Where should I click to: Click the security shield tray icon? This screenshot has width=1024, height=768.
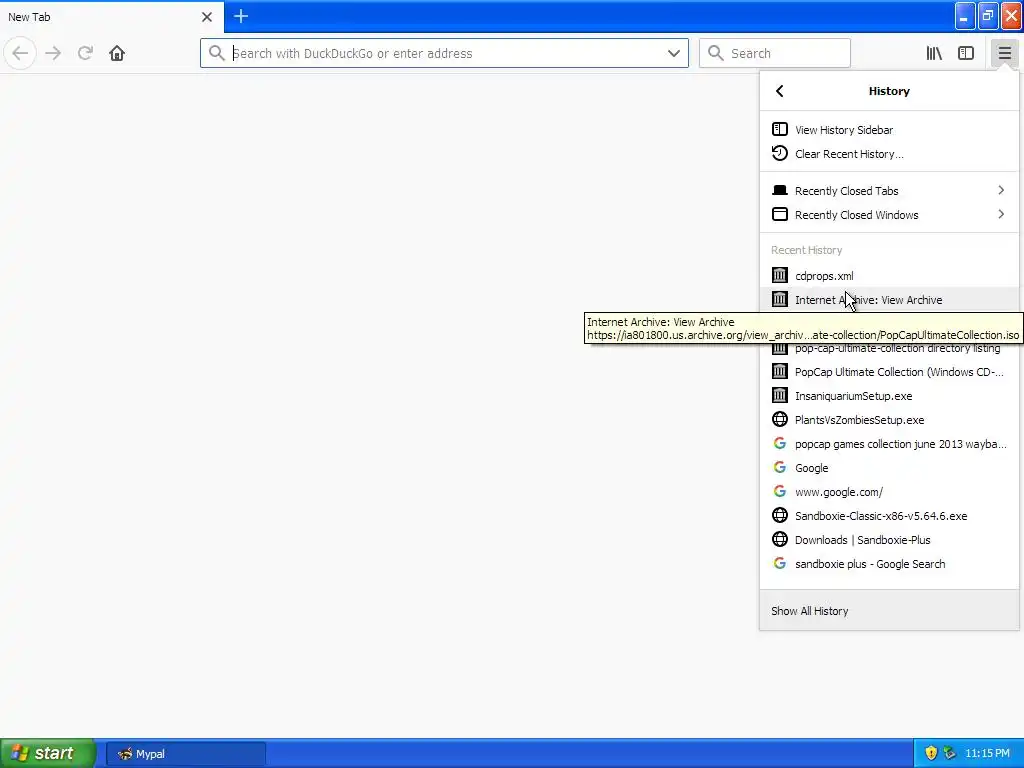point(931,753)
